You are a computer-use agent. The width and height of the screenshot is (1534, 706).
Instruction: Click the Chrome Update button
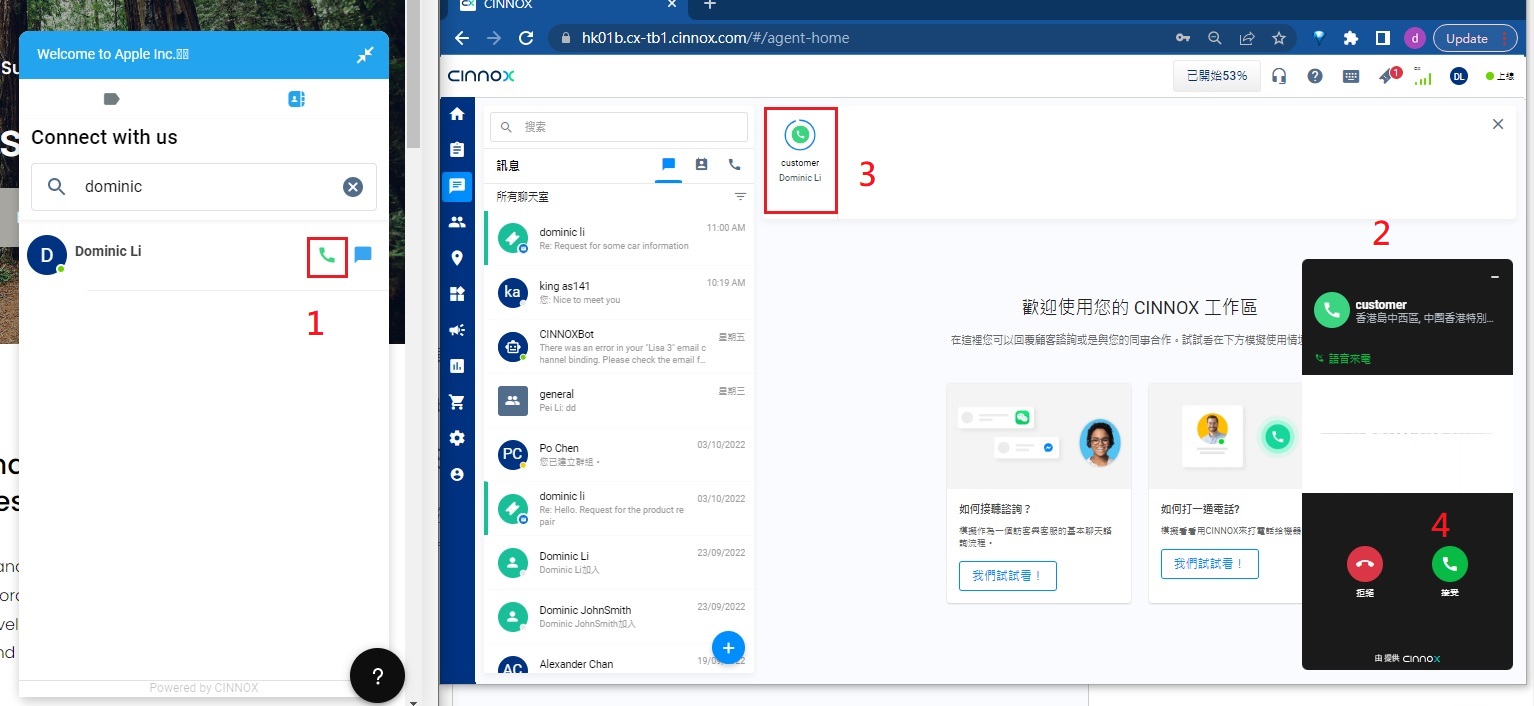pyautogui.click(x=1475, y=38)
